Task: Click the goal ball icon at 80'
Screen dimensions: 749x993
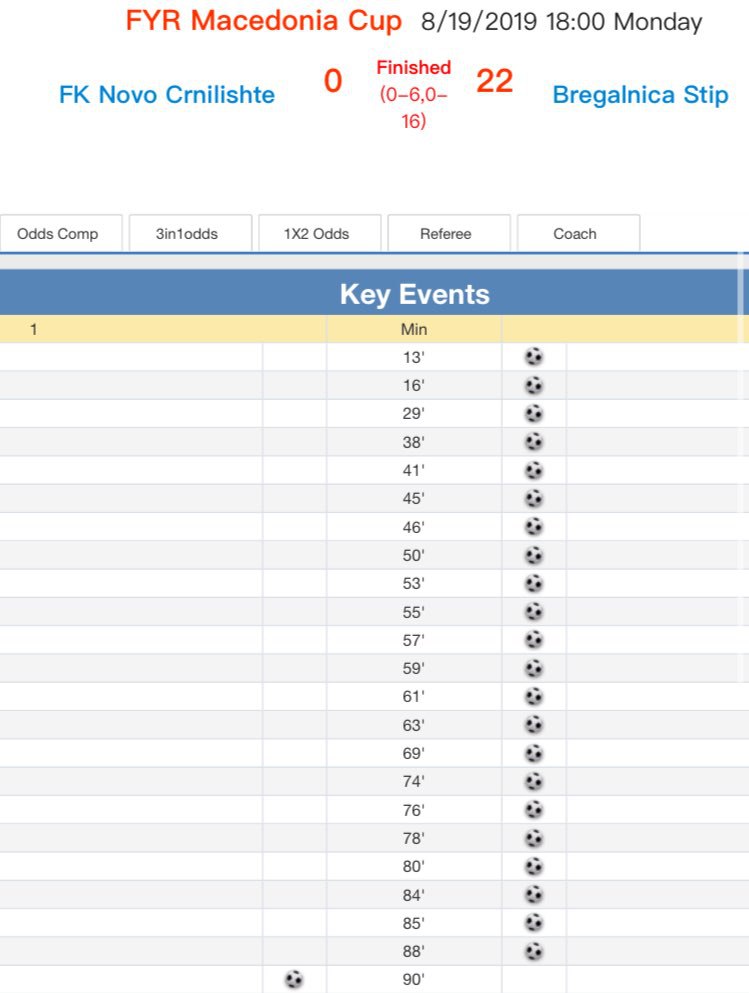Action: point(534,866)
